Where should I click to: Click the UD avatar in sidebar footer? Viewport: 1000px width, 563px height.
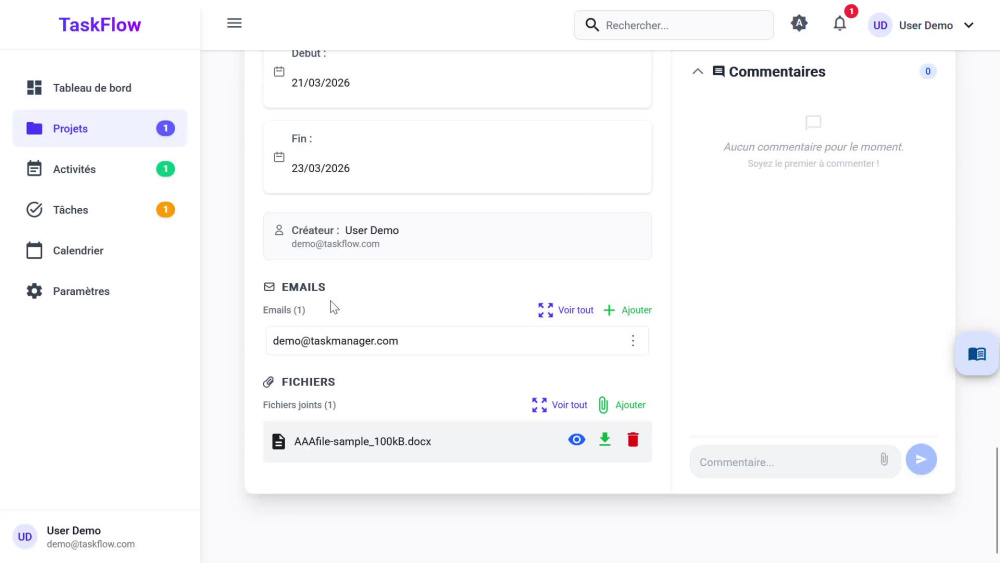[25, 537]
